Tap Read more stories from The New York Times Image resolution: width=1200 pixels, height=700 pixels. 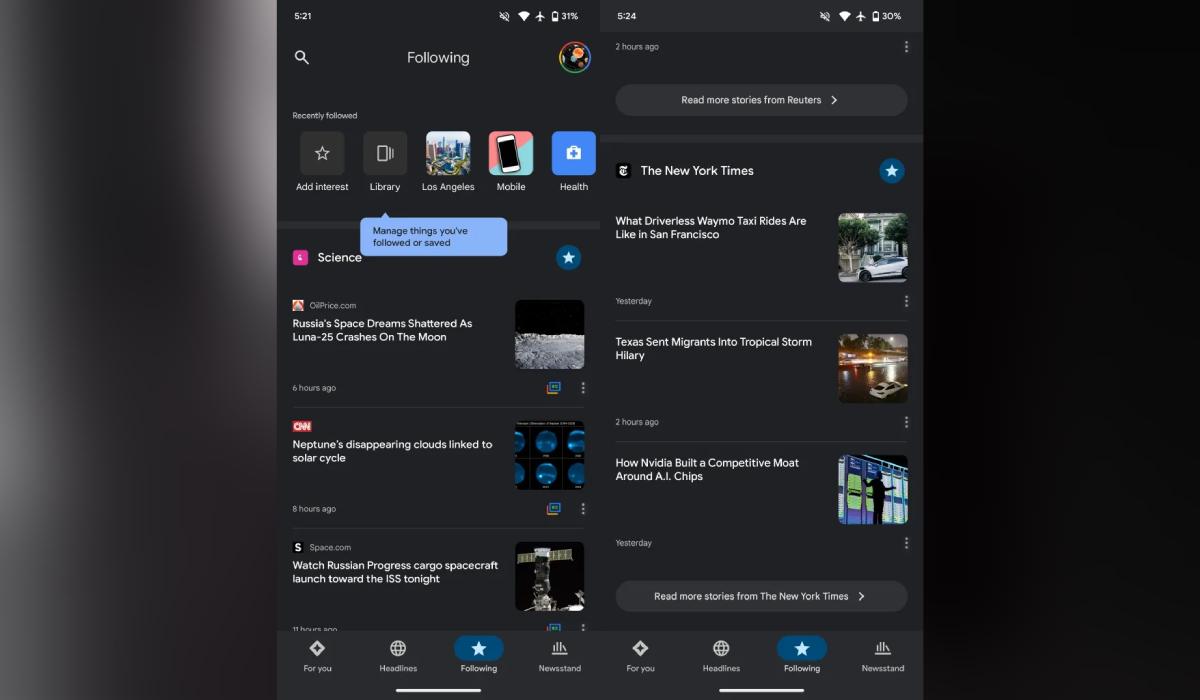pos(760,595)
